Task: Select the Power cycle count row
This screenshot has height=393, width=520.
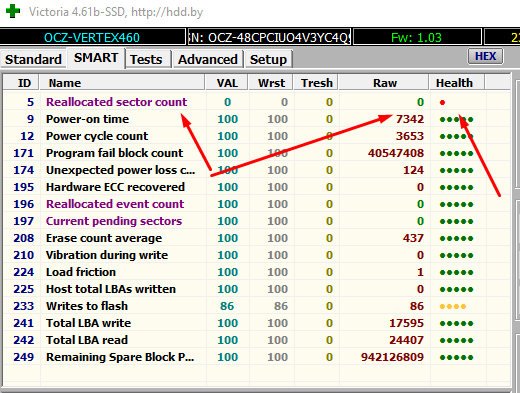Action: tap(257, 136)
